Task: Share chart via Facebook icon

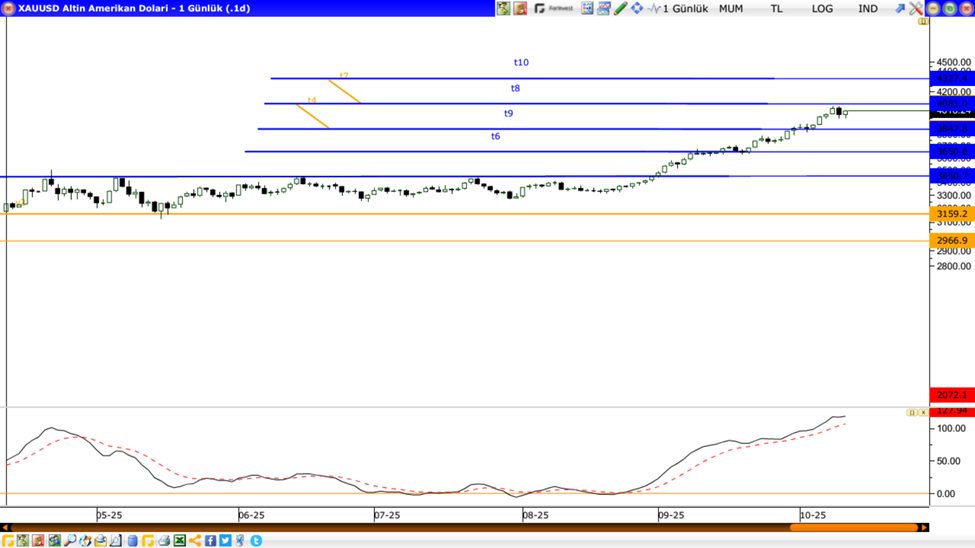Action: point(210,541)
